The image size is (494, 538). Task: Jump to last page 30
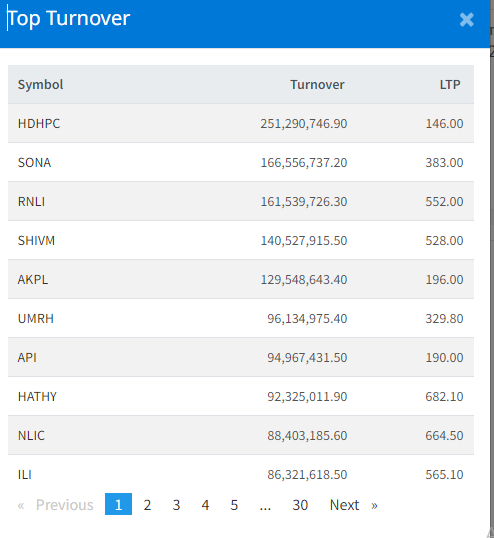[x=300, y=505]
